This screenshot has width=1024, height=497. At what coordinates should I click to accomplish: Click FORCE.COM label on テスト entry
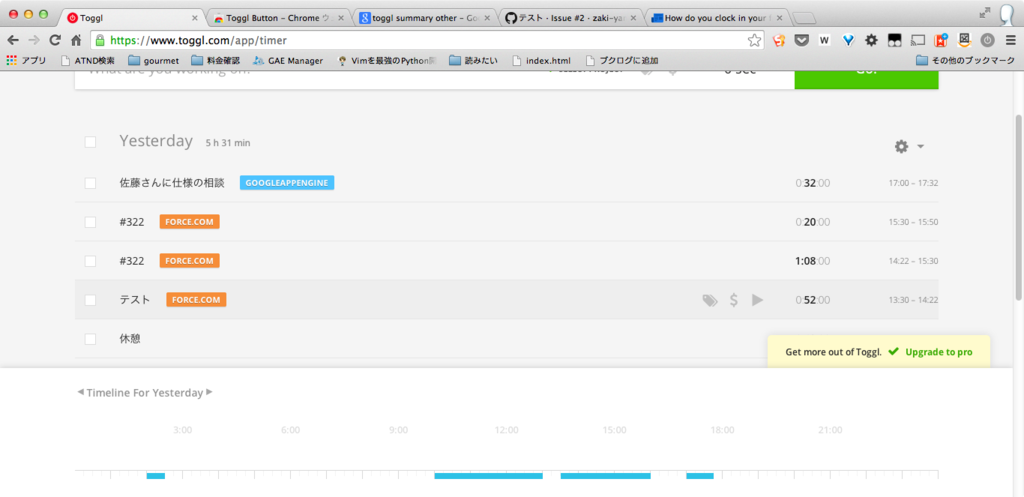pos(196,300)
